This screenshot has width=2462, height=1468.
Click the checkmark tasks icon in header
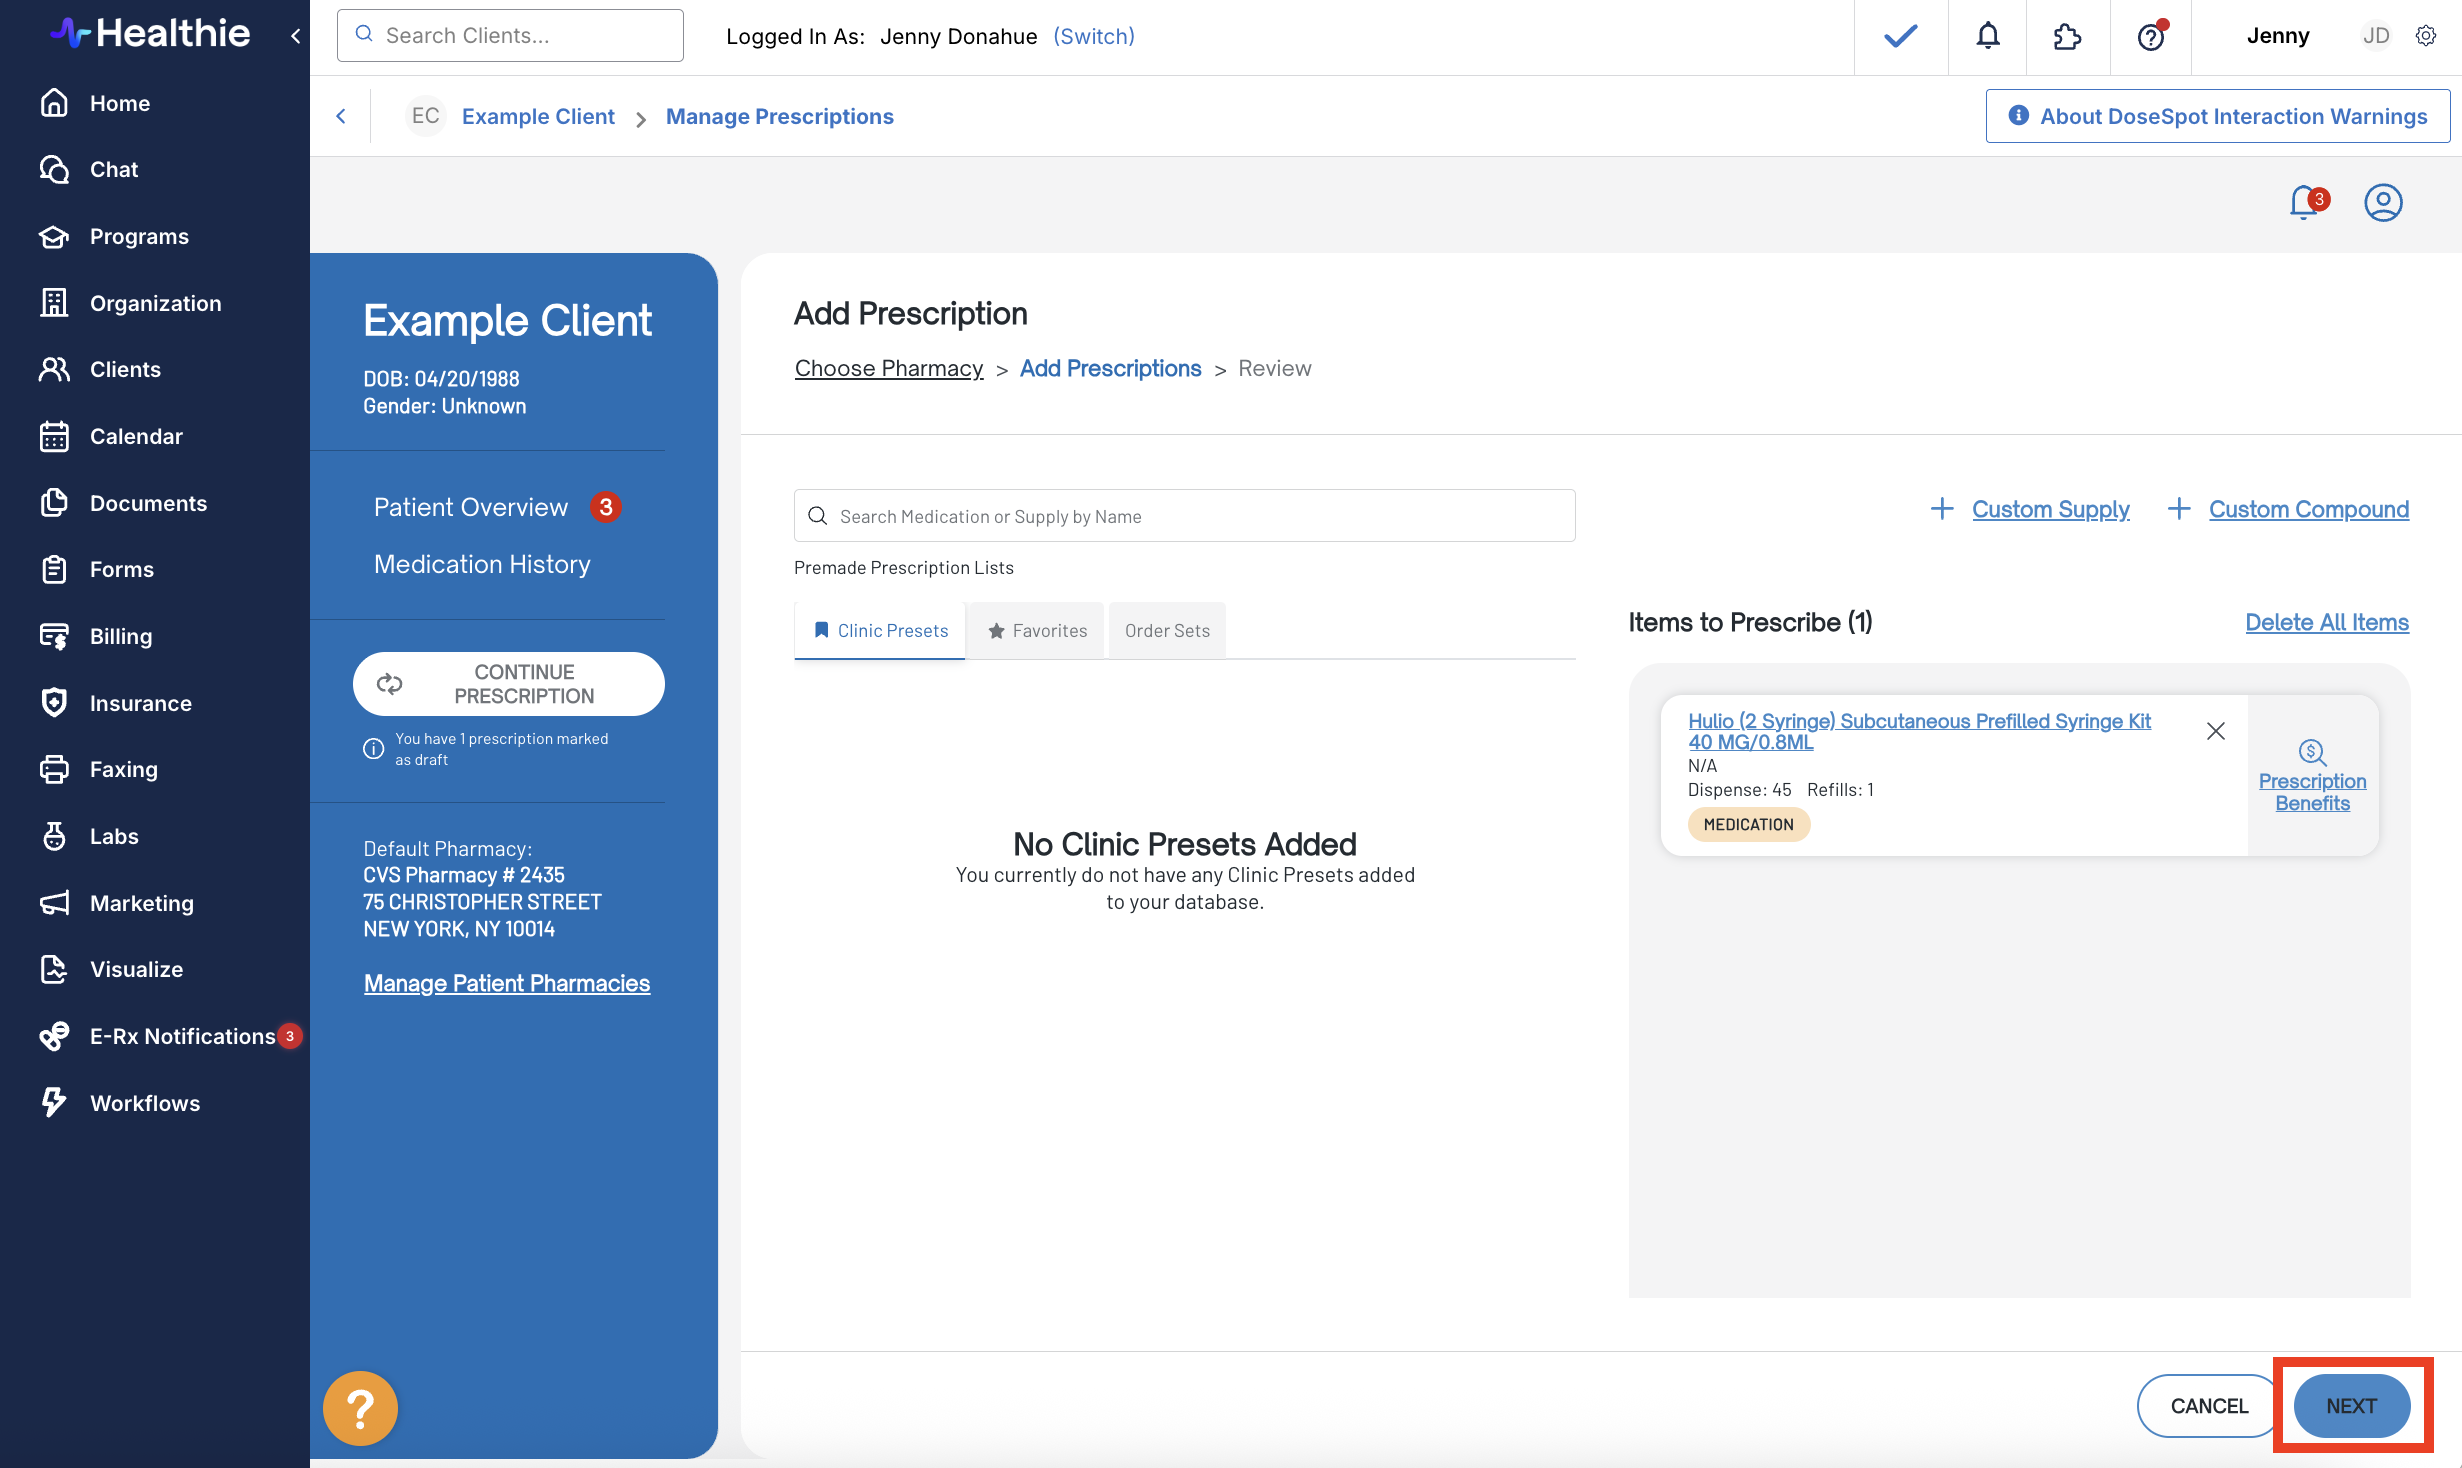(x=1900, y=36)
